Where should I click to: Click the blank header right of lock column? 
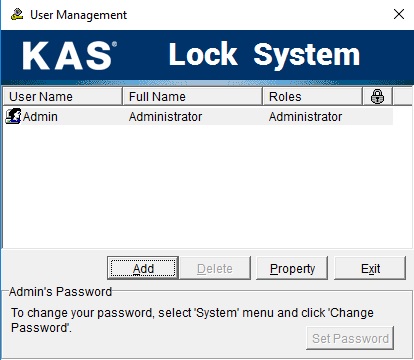[402, 97]
